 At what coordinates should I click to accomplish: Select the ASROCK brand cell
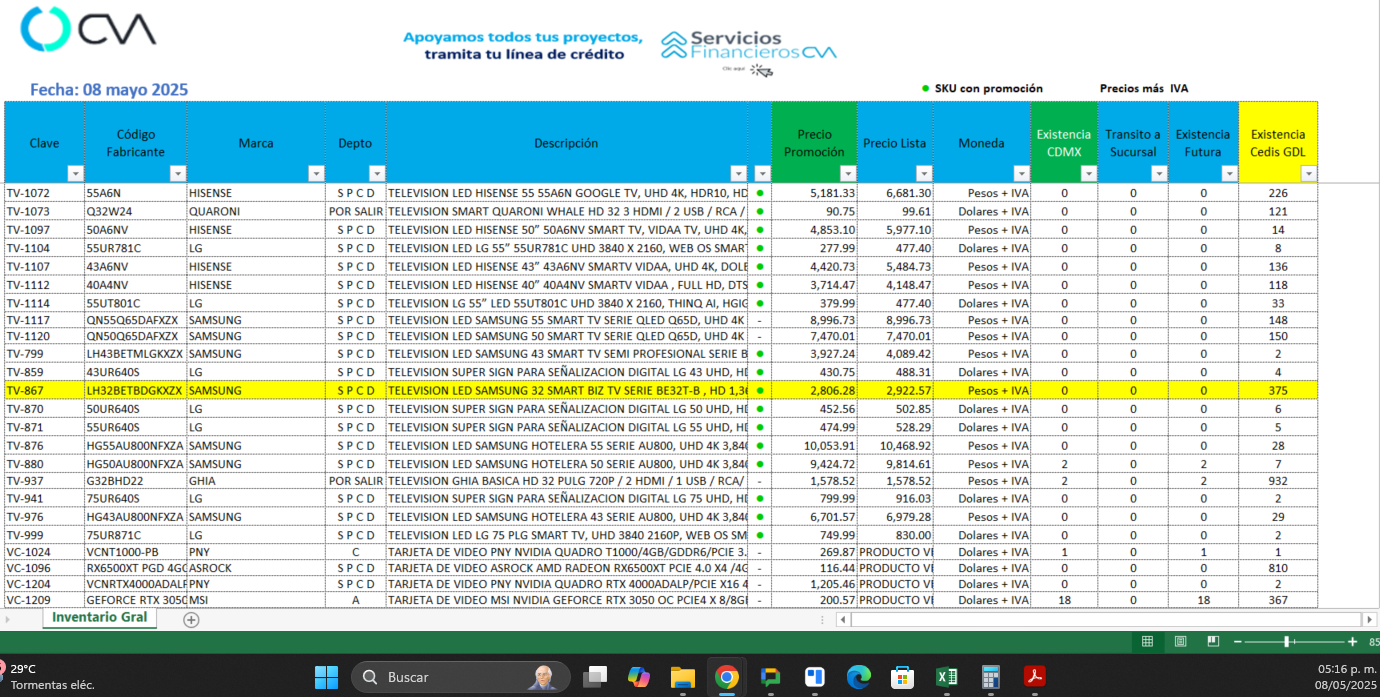pos(255,568)
